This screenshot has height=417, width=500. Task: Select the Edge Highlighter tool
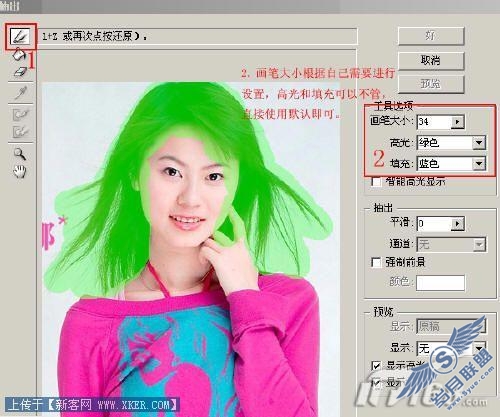point(20,36)
